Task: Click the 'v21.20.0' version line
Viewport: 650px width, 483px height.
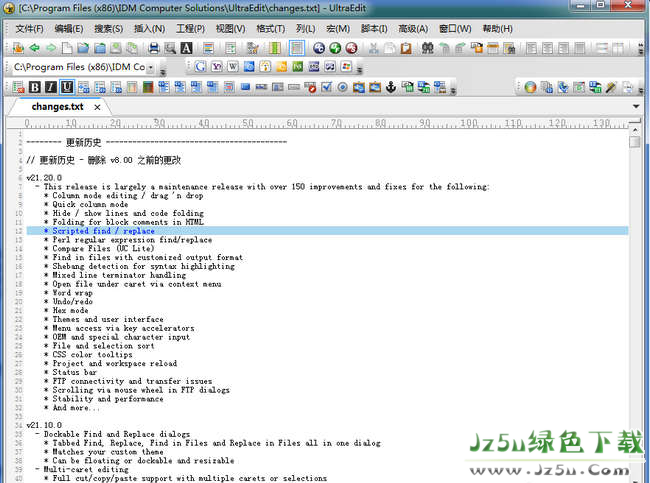Action: point(44,178)
